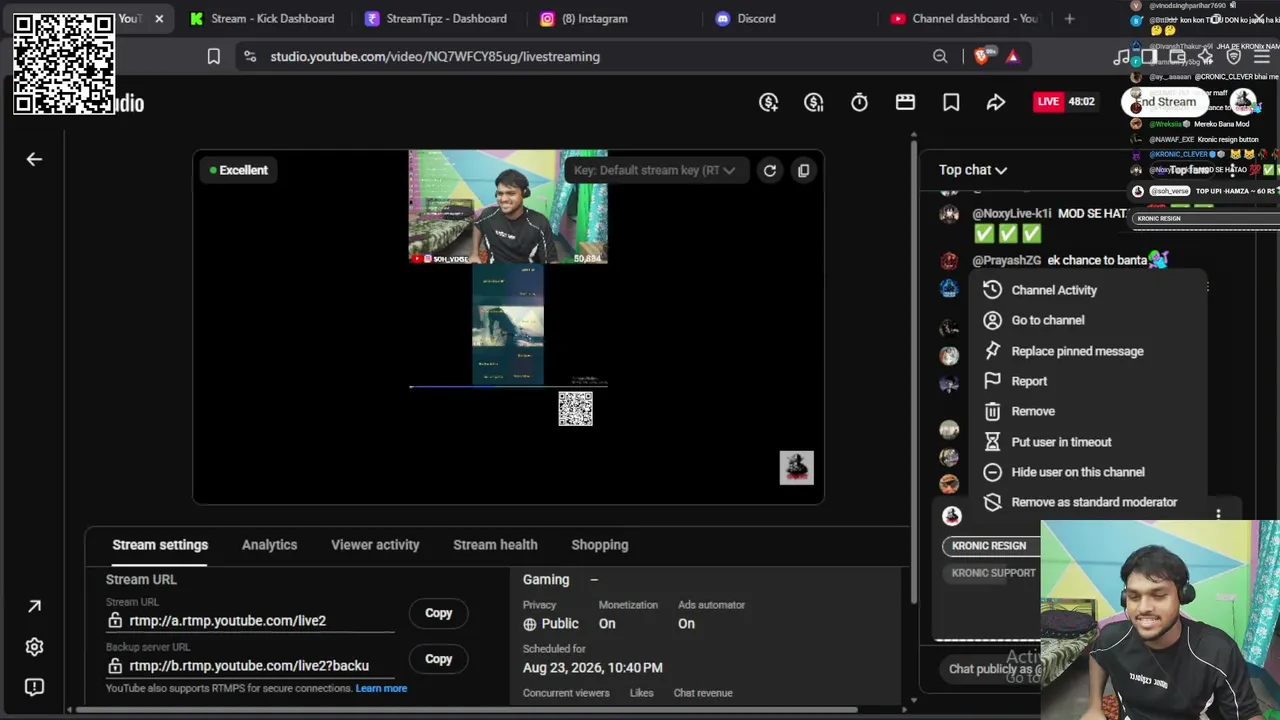Go back using the left arrow

(34, 159)
